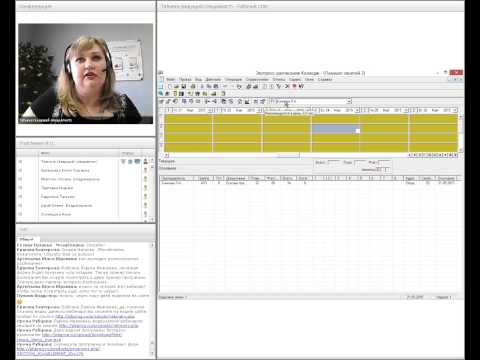480x360 pixels.
Task: Open the Файл menu in the schedule program
Action: click(x=171, y=79)
